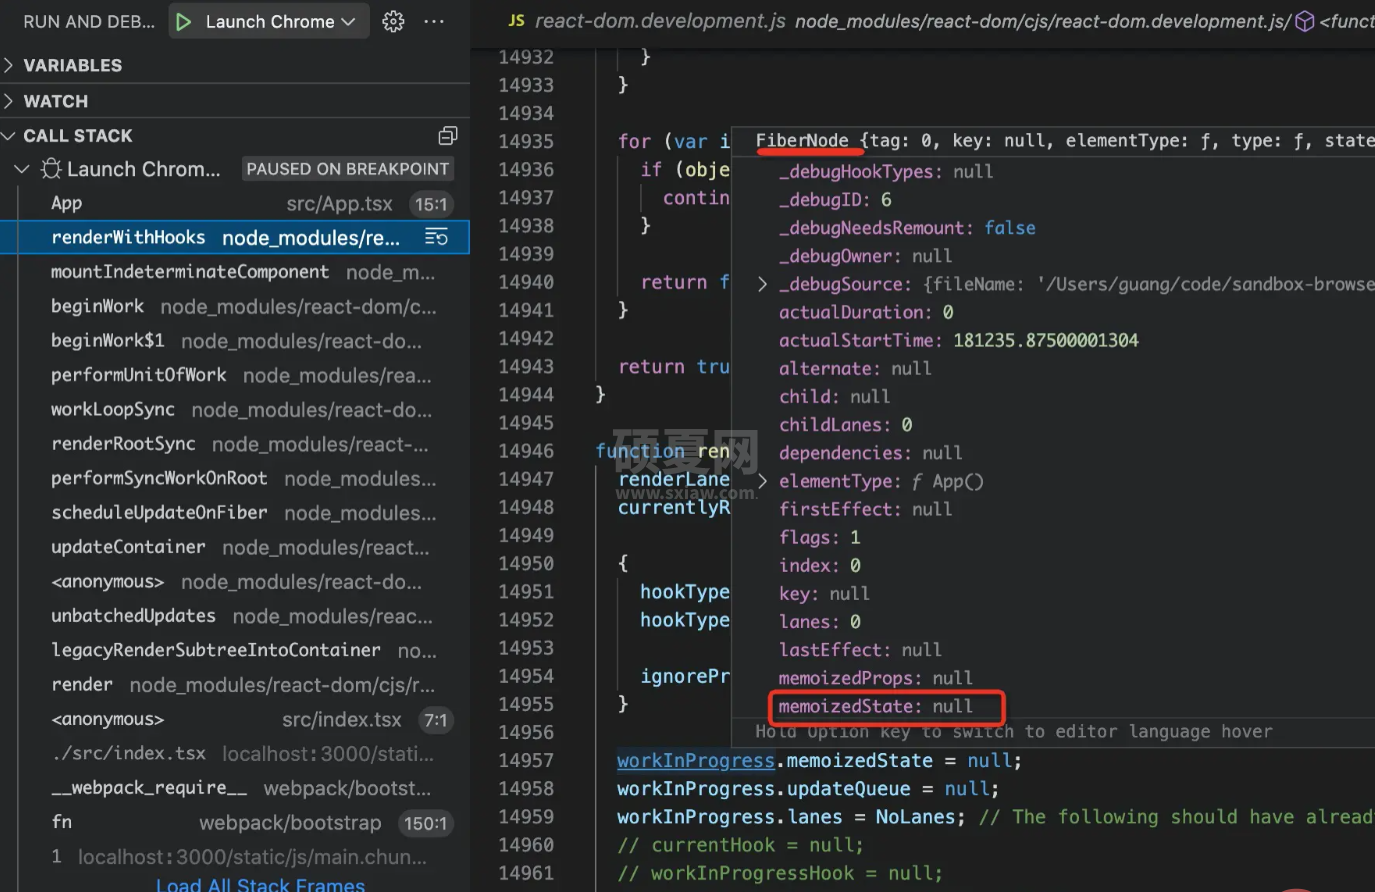Viewport: 1375px width, 892px height.
Task: Click the flags: 1 property
Action: click(x=819, y=538)
